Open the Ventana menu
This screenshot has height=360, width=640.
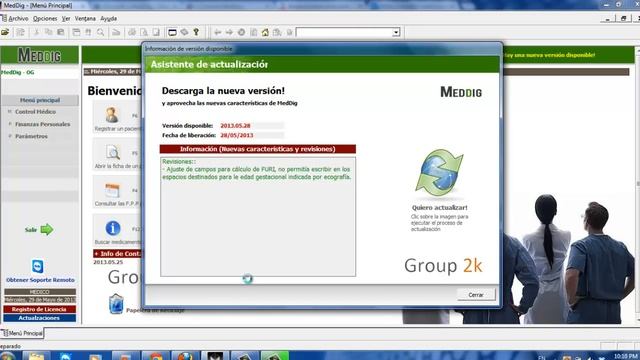click(x=85, y=18)
